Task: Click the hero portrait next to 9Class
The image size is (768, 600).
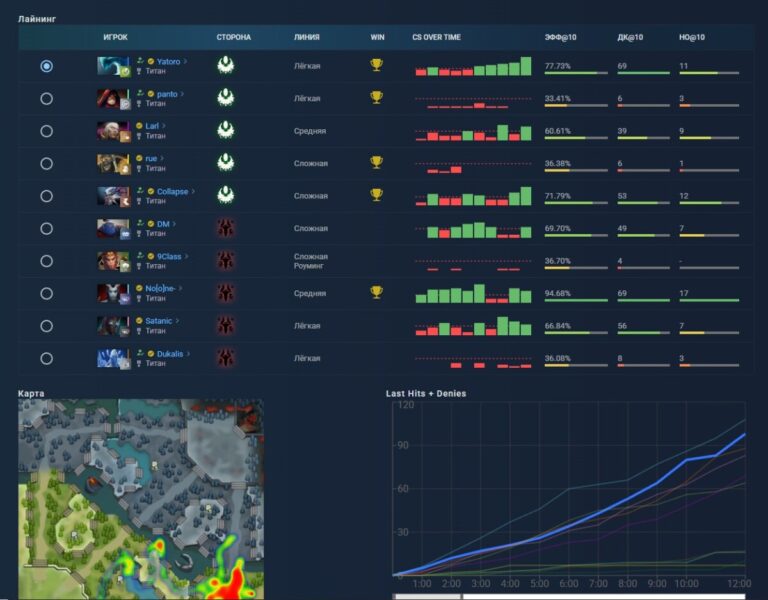Action: (113, 261)
